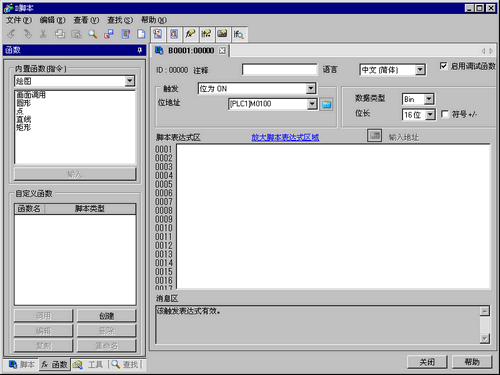Click the grayed-out redo toolbar icon

click(27, 34)
